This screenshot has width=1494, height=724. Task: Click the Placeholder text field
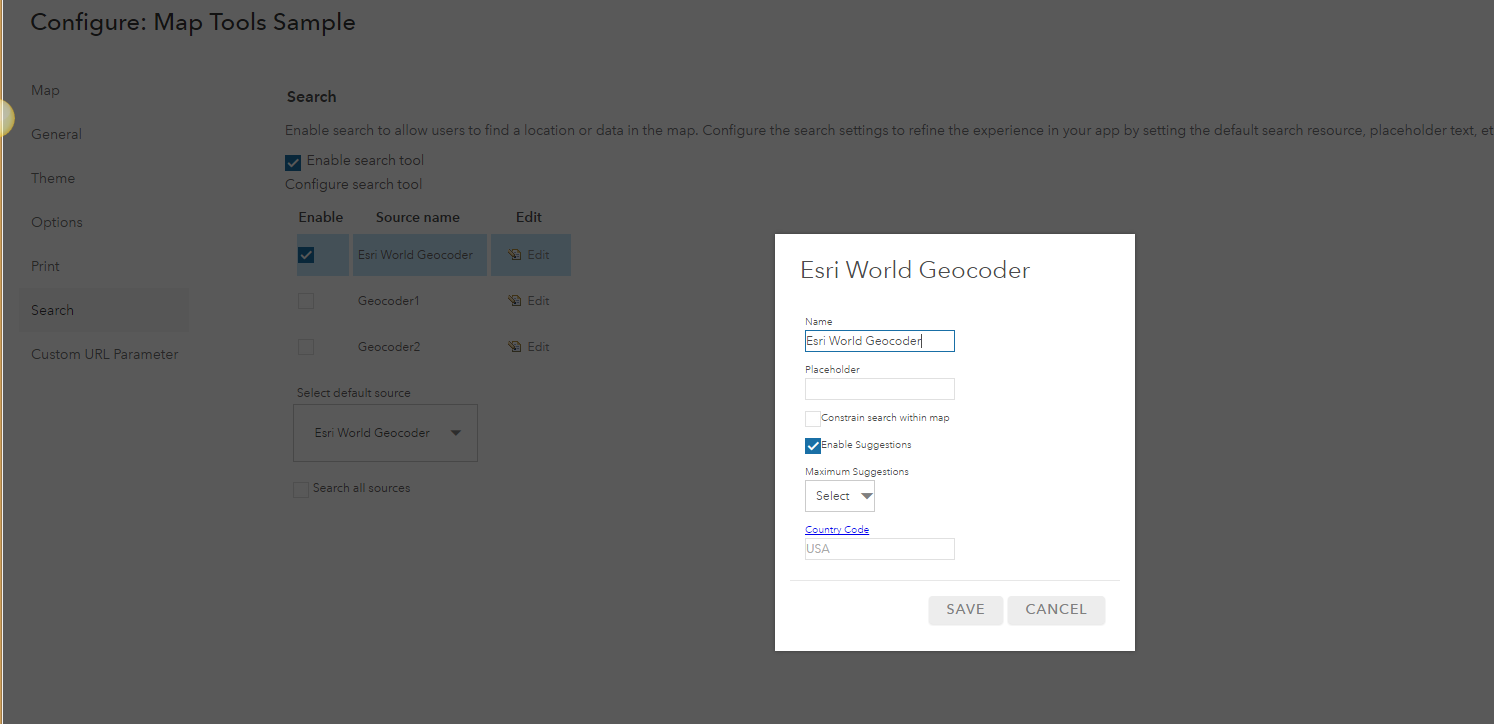point(880,389)
